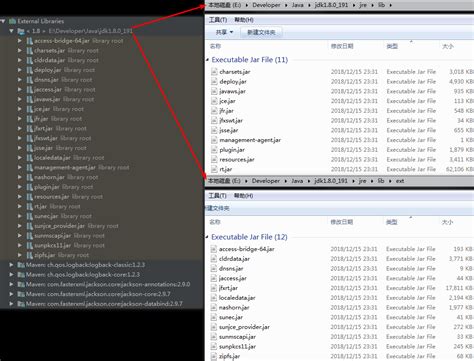Click the External Libraries icon
The width and height of the screenshot is (474, 361).
pyautogui.click(x=12, y=21)
